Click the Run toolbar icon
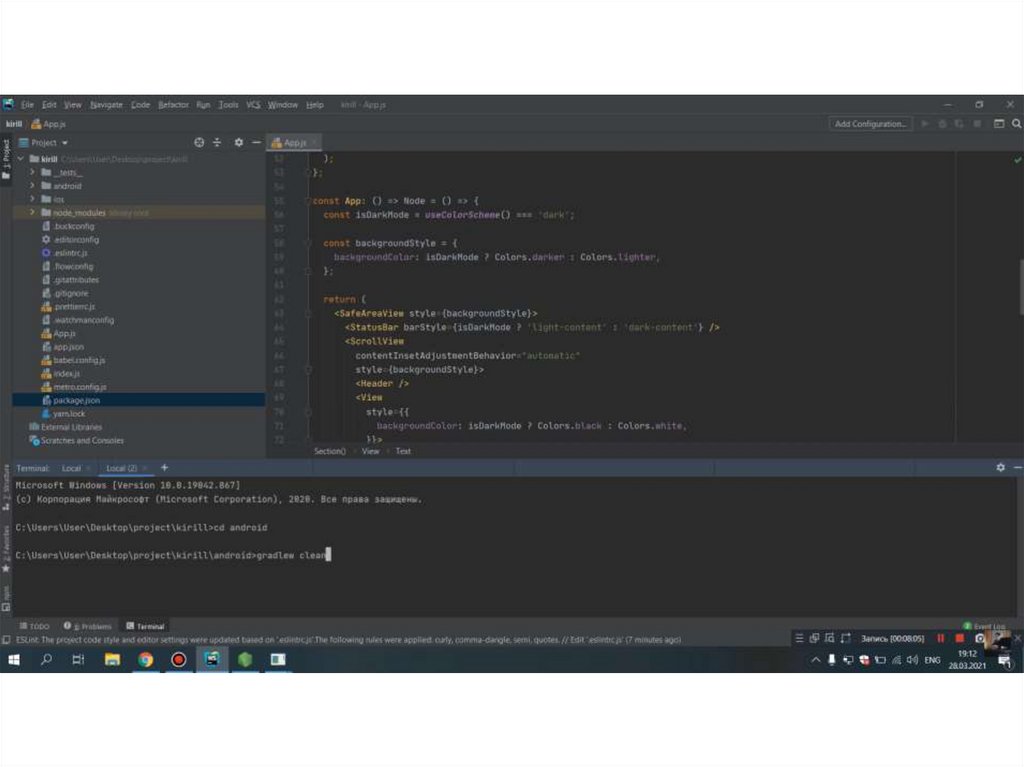 pyautogui.click(x=925, y=123)
